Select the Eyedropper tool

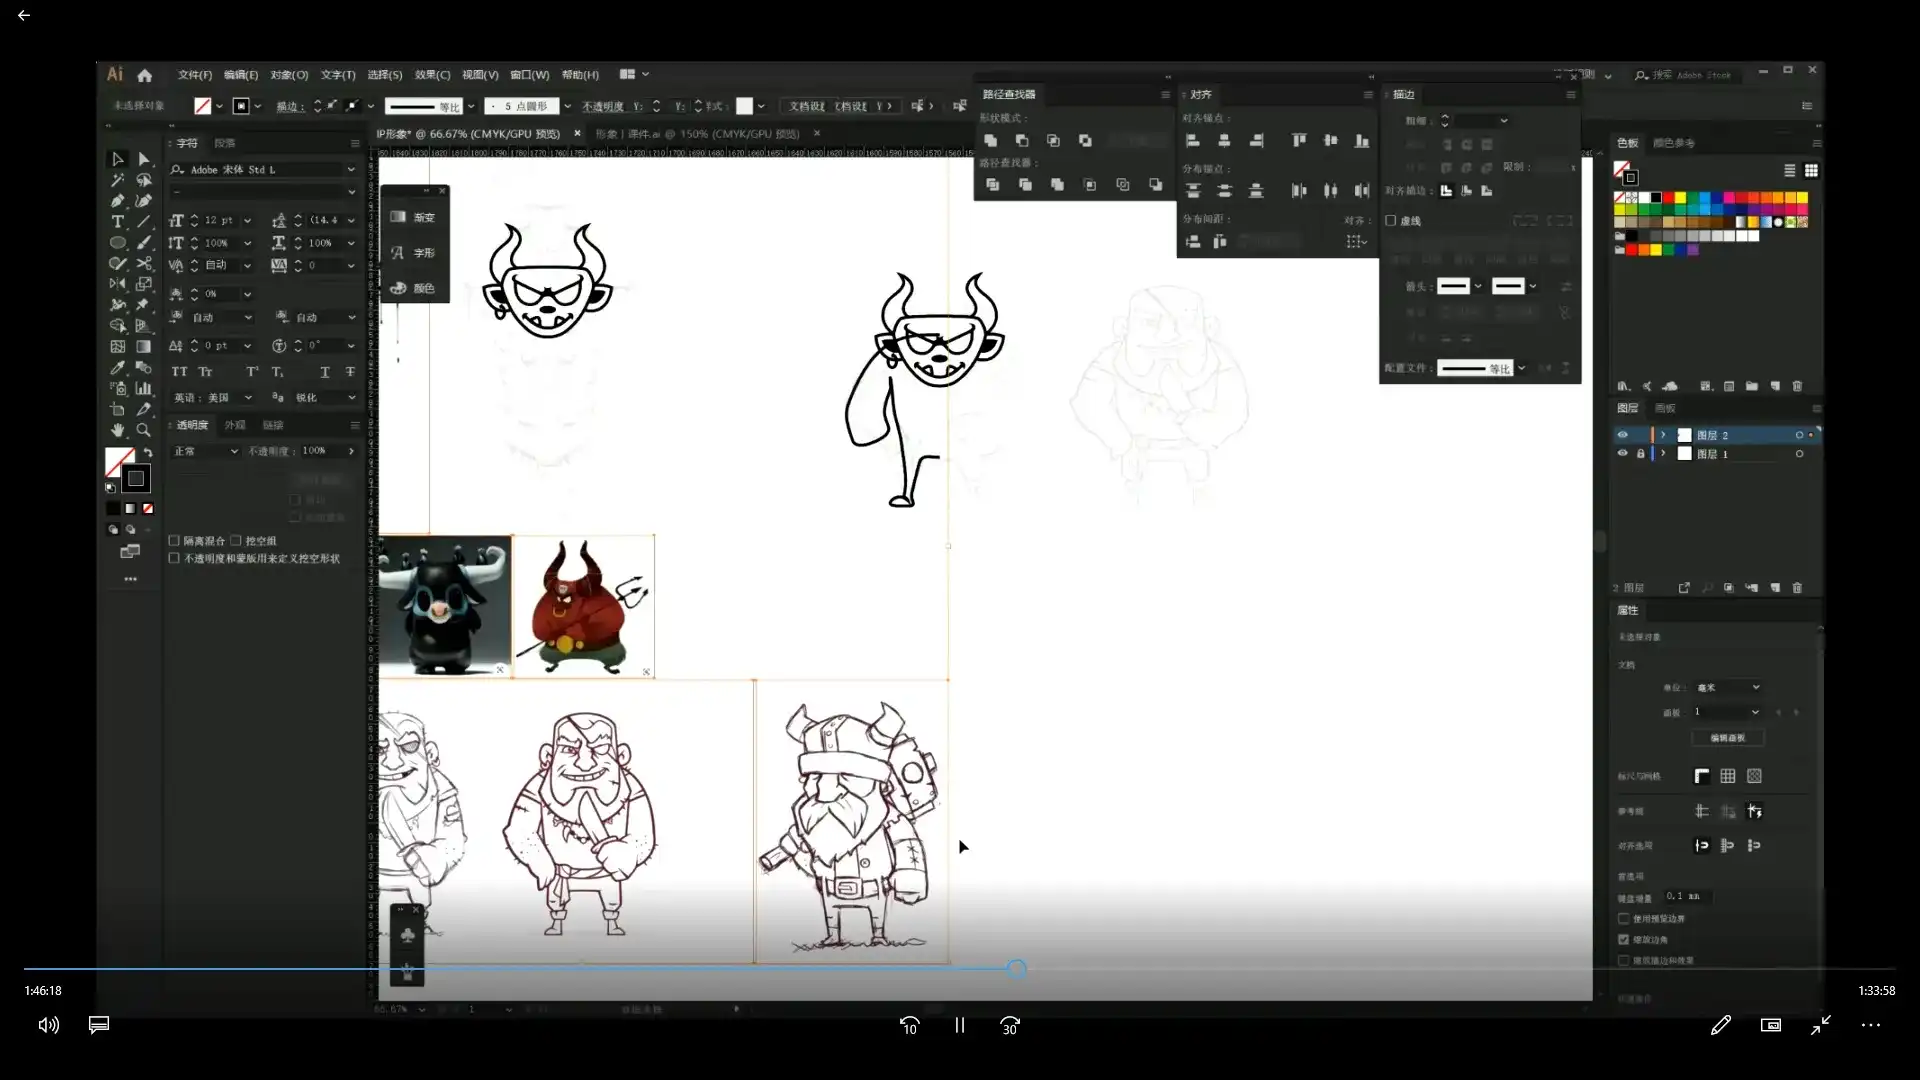[x=117, y=368]
